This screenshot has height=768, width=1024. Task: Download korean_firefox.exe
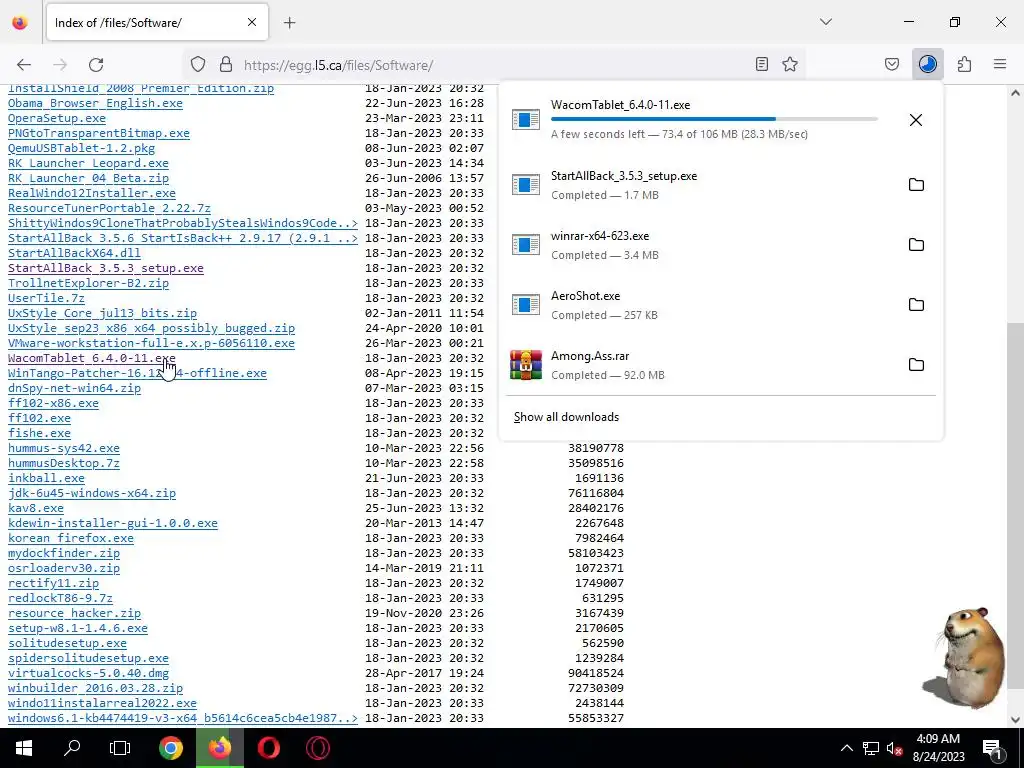71,539
